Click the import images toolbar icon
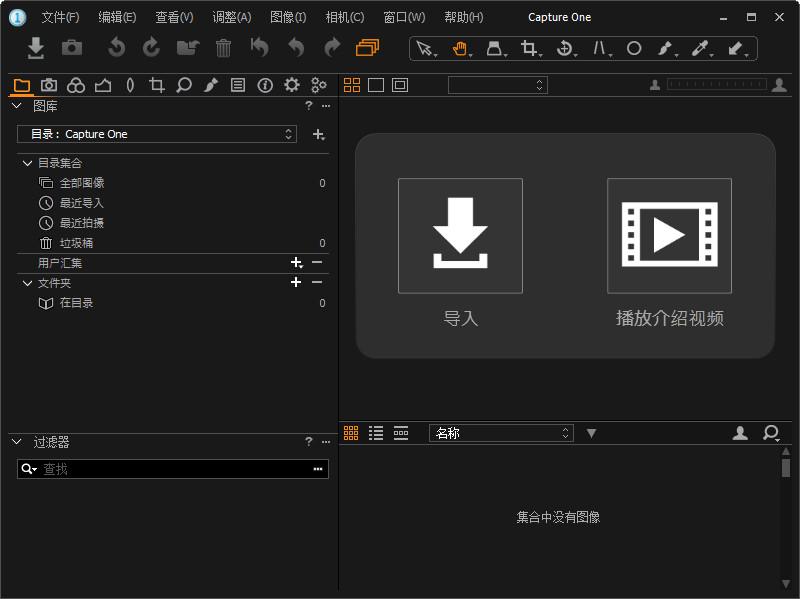Viewport: 800px width, 599px height. (x=36, y=48)
